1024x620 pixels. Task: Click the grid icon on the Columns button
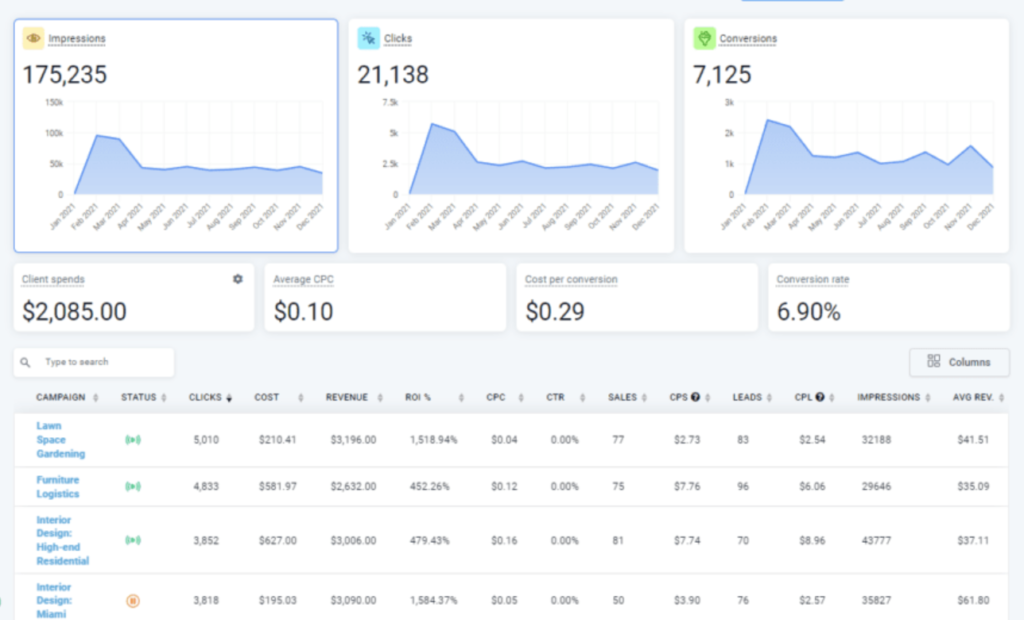coord(935,361)
